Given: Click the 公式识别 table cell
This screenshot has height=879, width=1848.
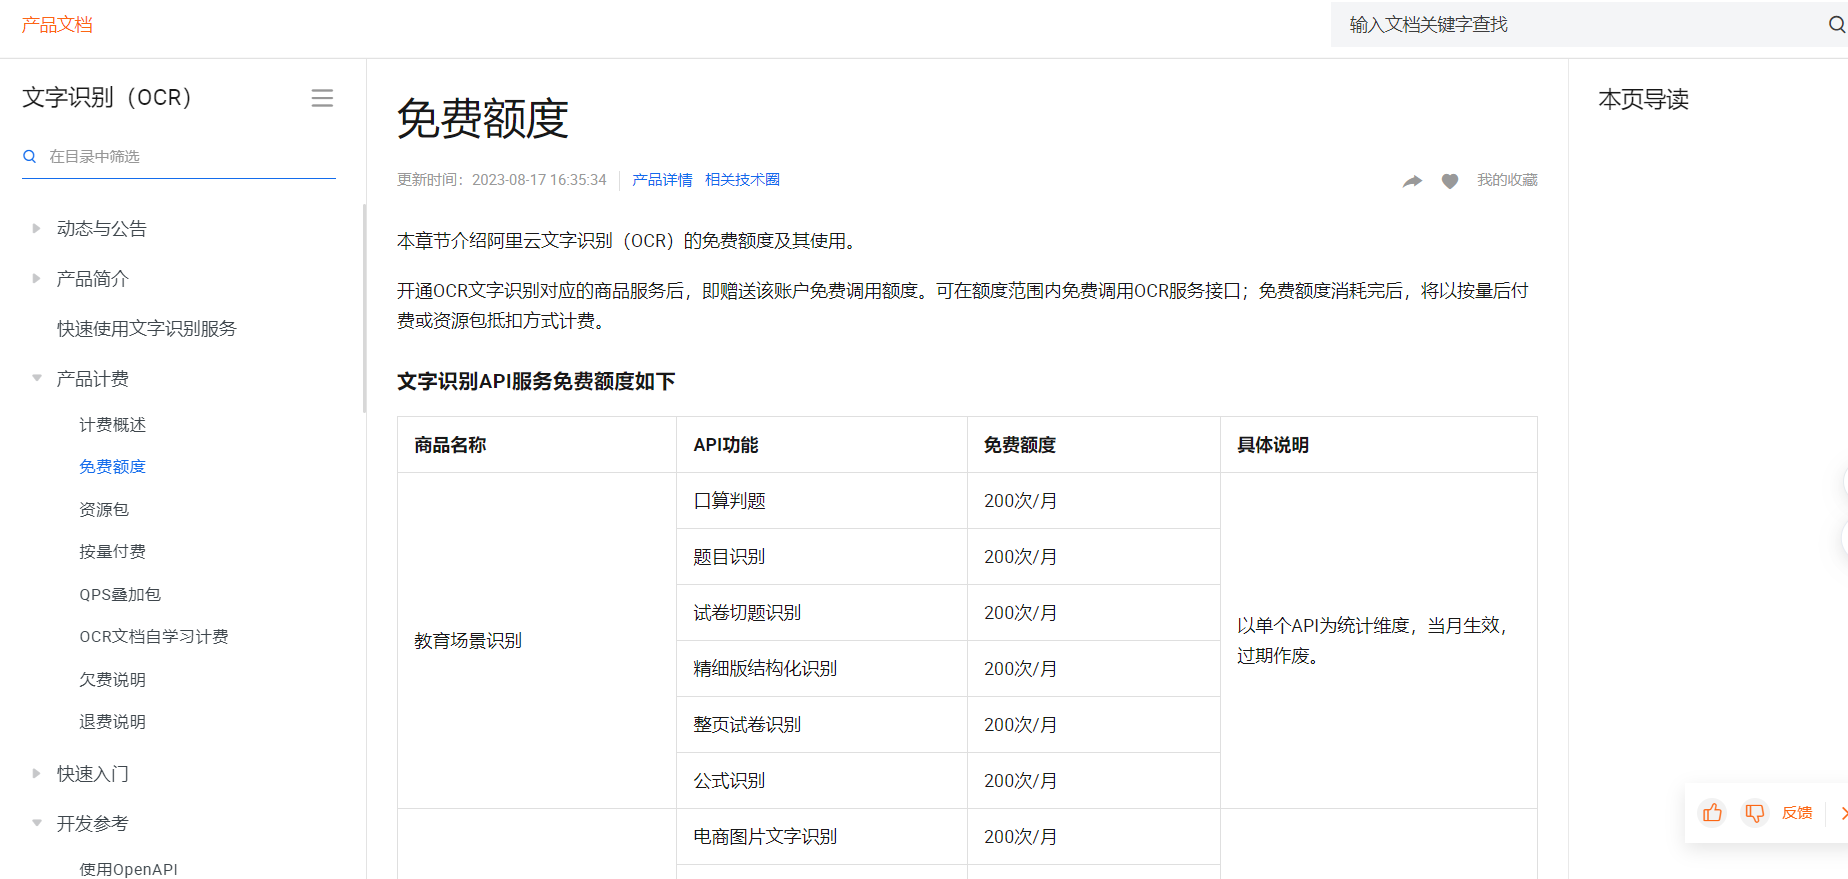Looking at the screenshot, I should tap(822, 780).
